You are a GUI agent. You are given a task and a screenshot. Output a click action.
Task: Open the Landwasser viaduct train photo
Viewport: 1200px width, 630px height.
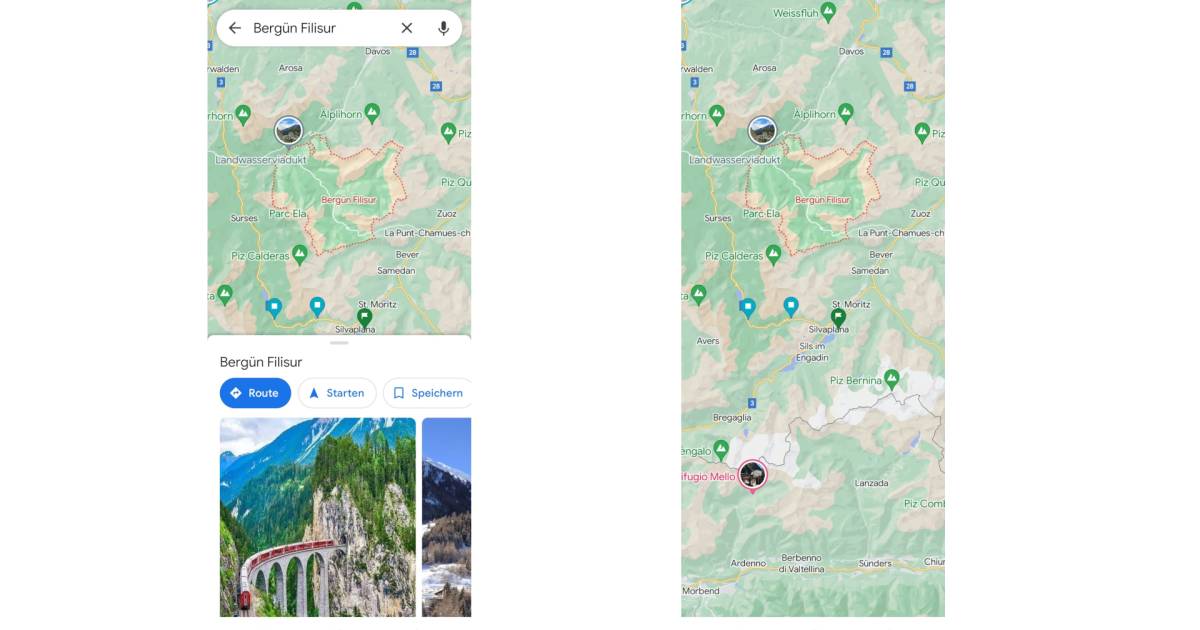pos(318,516)
